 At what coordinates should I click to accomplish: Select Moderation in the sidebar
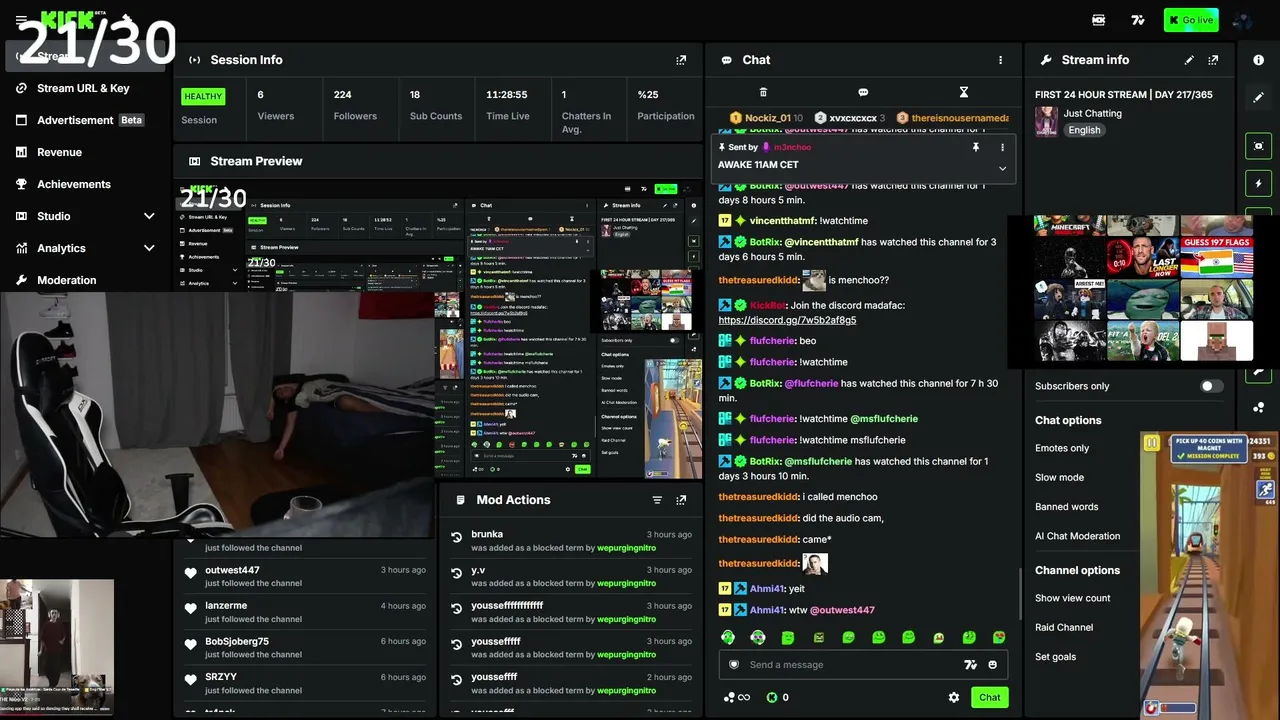[83, 280]
